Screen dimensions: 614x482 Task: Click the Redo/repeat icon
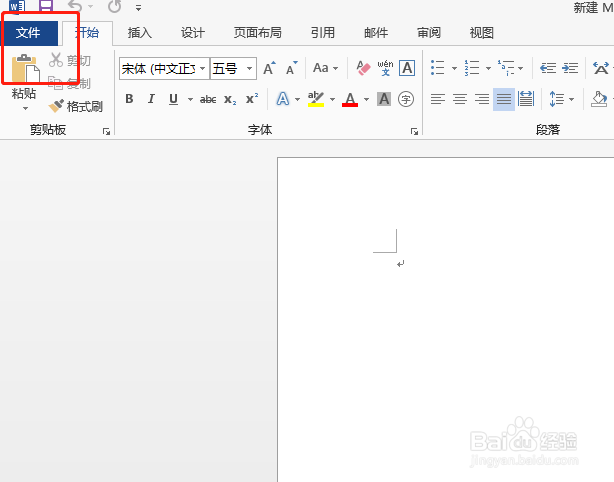[x=115, y=6]
